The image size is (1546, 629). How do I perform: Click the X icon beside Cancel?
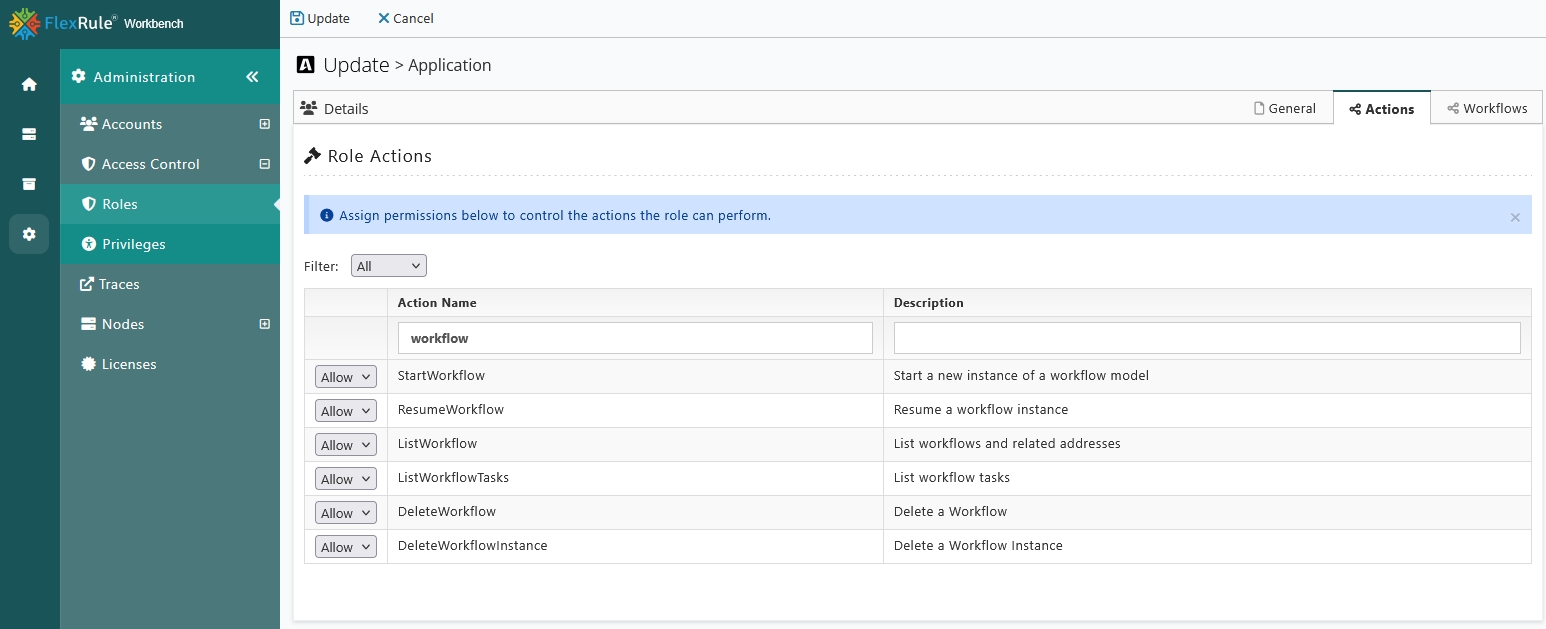(x=383, y=18)
